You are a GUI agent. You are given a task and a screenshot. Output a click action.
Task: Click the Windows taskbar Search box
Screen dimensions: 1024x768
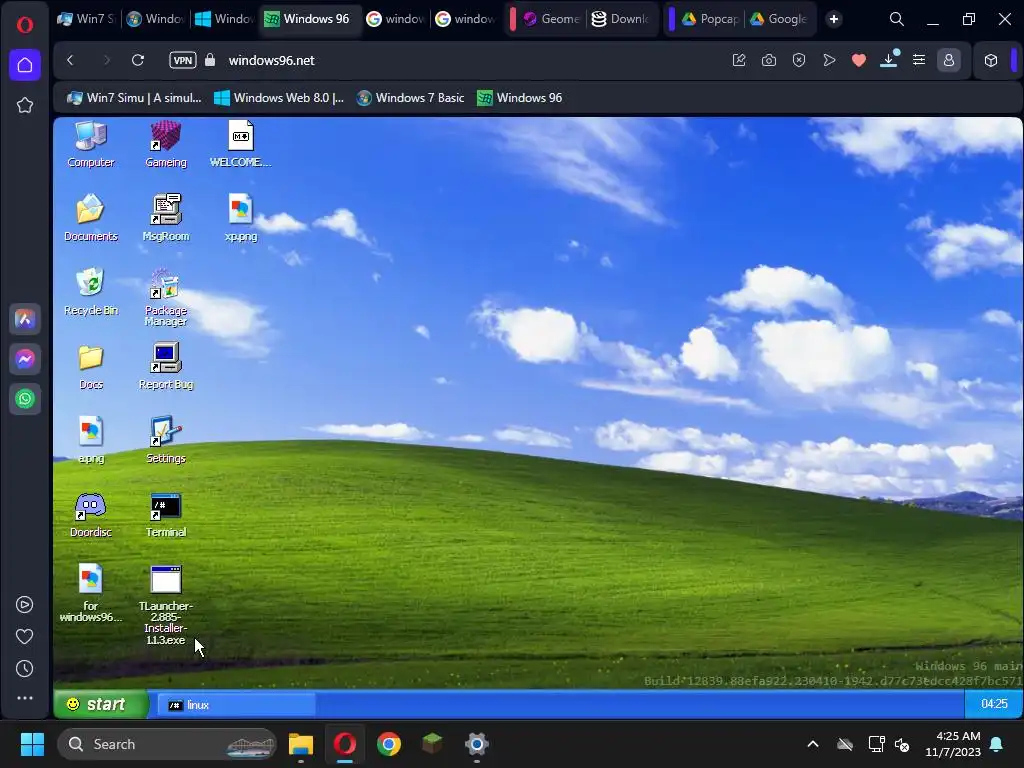[167, 744]
